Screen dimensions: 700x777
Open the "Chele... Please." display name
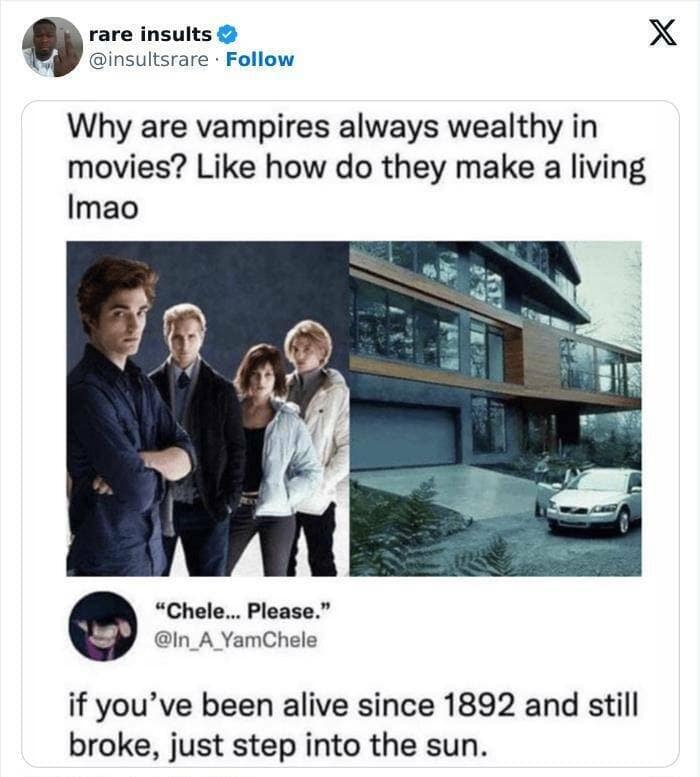pyautogui.click(x=242, y=611)
